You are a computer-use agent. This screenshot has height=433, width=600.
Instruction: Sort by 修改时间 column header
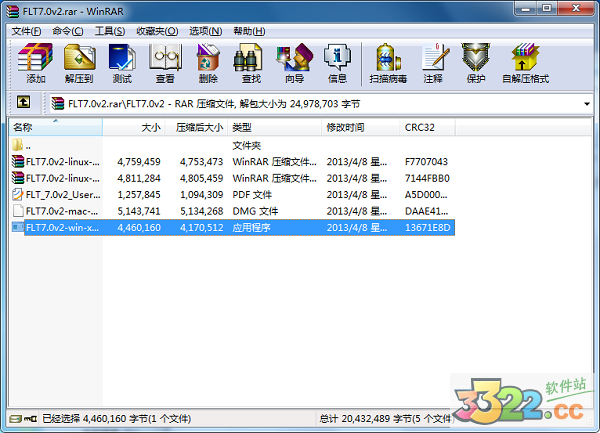(360, 127)
